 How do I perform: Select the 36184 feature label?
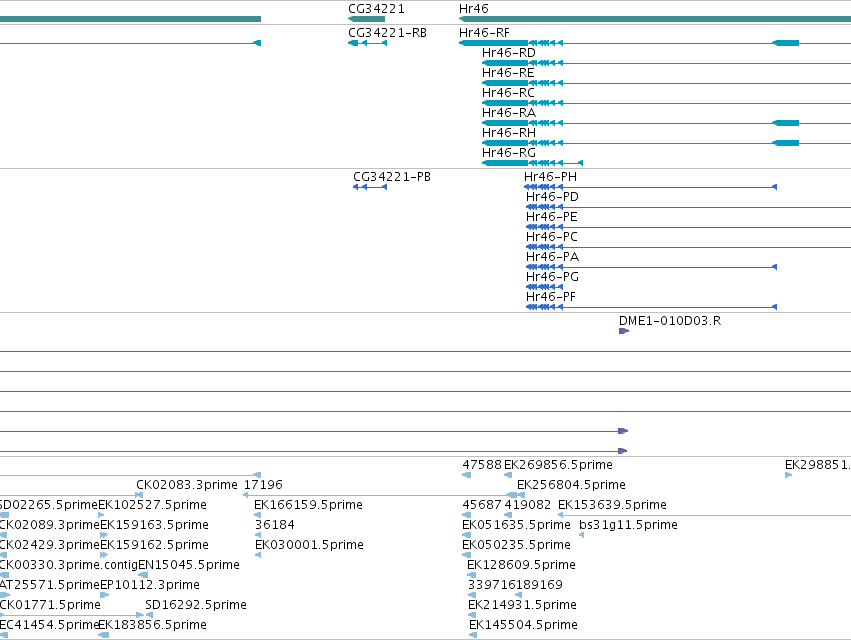275,525
